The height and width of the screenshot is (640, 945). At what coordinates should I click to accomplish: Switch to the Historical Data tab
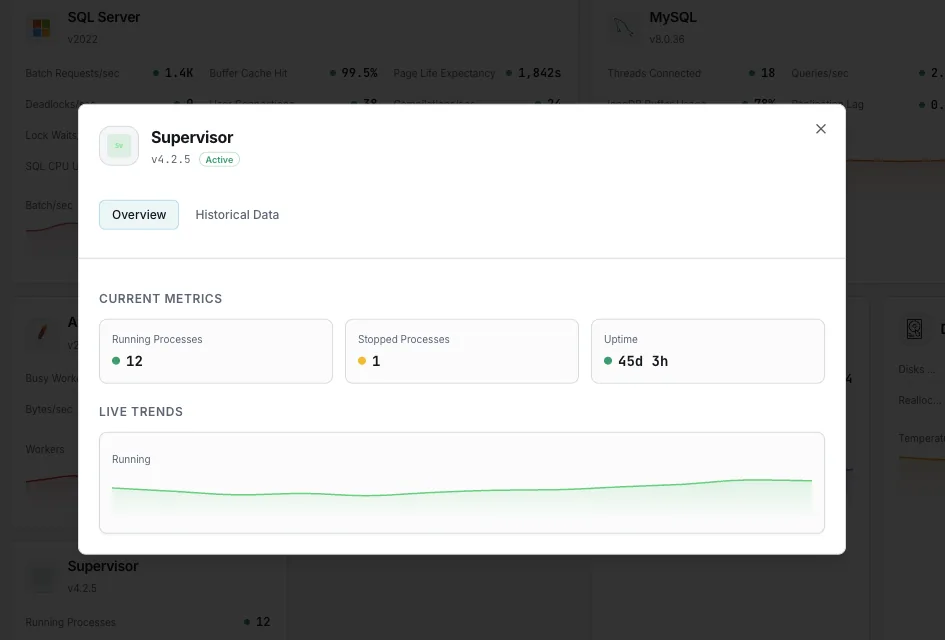pyautogui.click(x=237, y=215)
